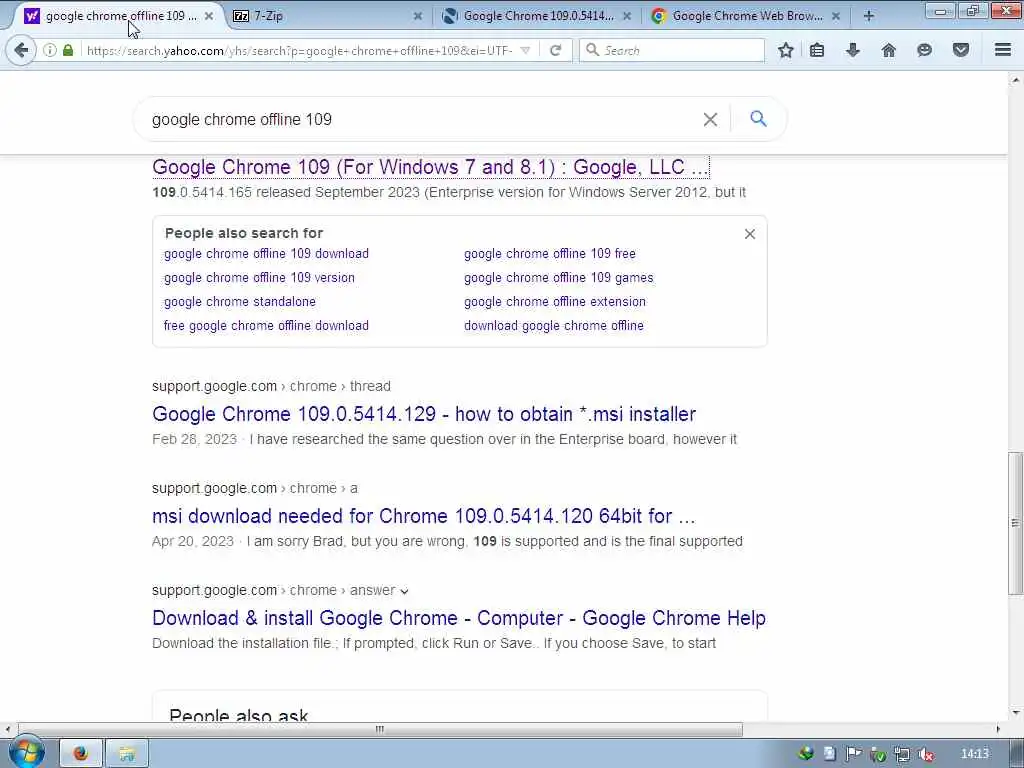This screenshot has height=768, width=1024.
Task: Search google chrome offline 109 download
Action: coord(266,253)
